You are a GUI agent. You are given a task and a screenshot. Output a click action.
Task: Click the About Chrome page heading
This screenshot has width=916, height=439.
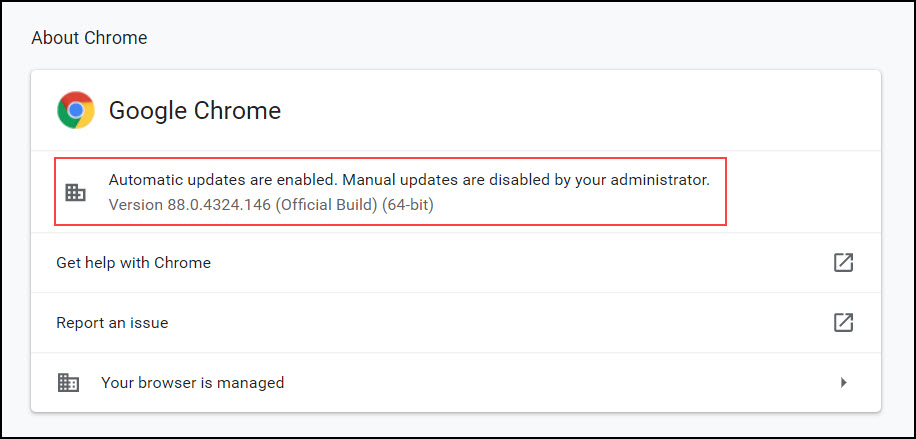point(89,38)
